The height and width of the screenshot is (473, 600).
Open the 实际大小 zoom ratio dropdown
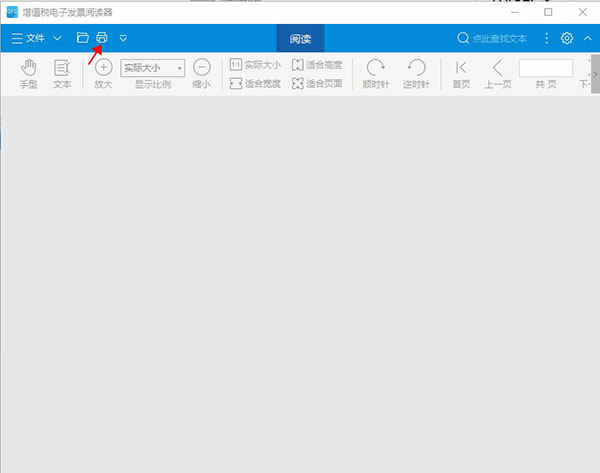pyautogui.click(x=152, y=68)
